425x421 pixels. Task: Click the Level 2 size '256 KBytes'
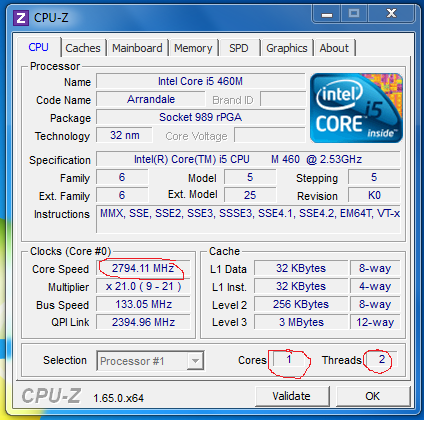(301, 304)
